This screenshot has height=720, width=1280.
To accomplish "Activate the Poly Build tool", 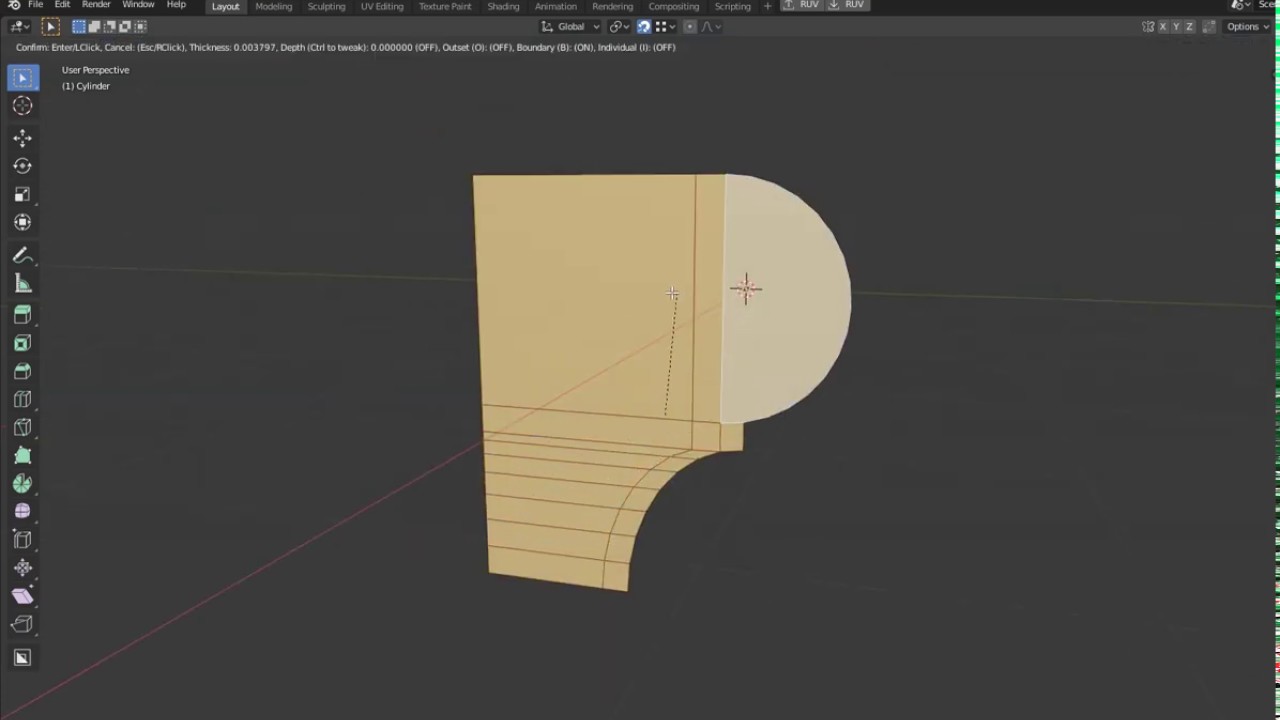I will [x=22, y=456].
